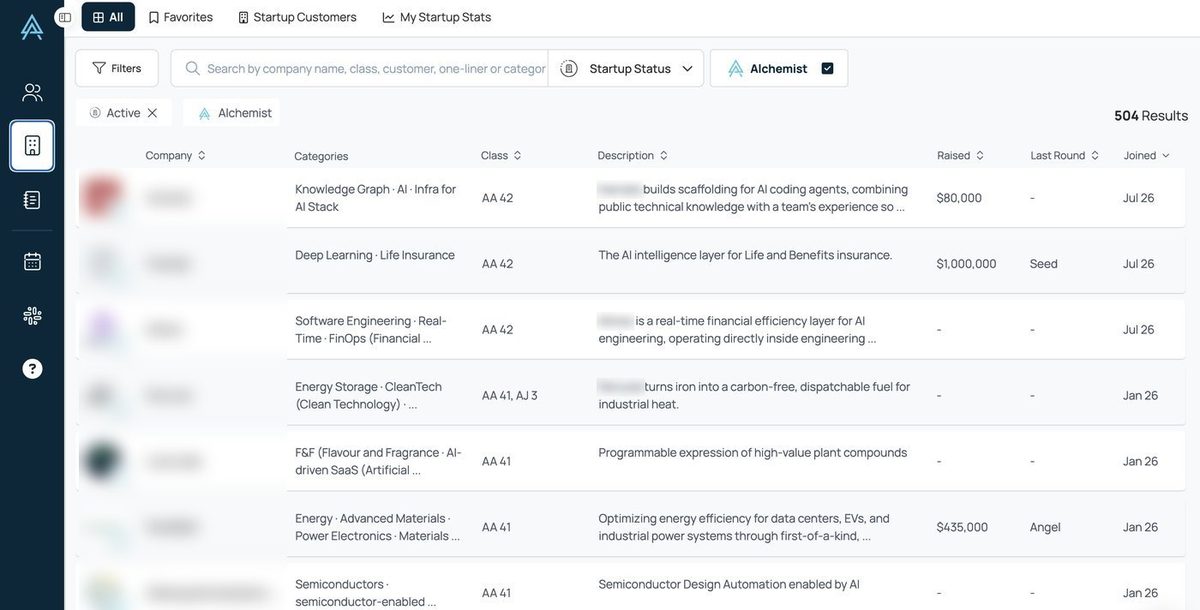1200x610 pixels.
Task: Click the purple company logo thumbnail in third row
Action: (x=103, y=328)
